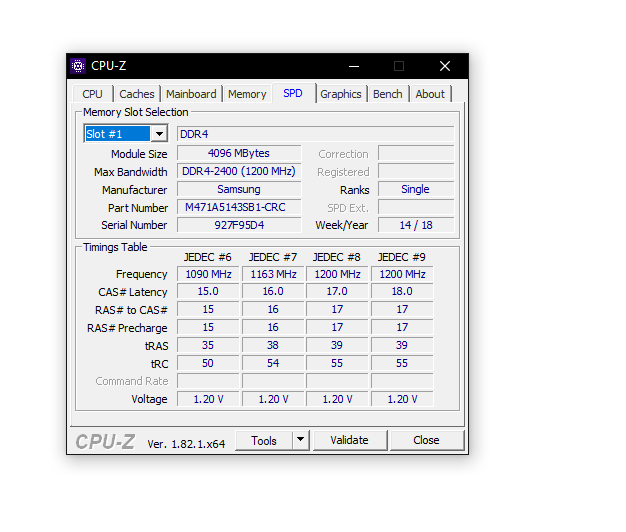
Task: Click the Tools button
Action: (264, 441)
